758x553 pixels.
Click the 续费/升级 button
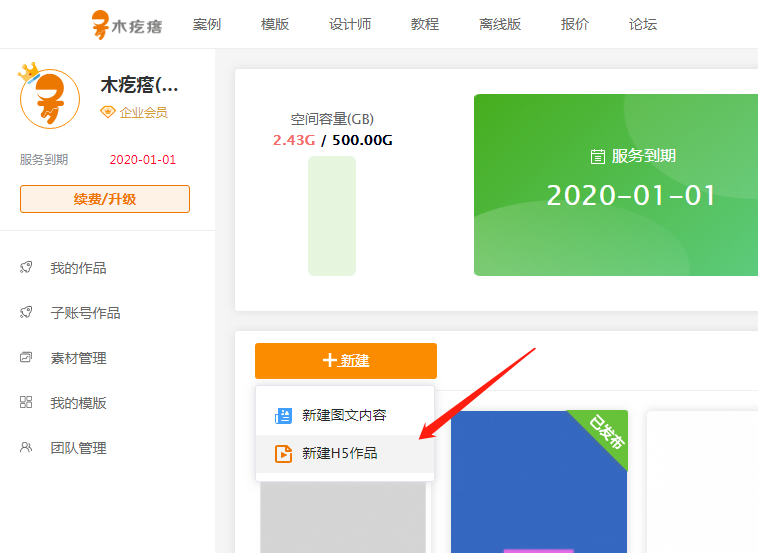(105, 199)
